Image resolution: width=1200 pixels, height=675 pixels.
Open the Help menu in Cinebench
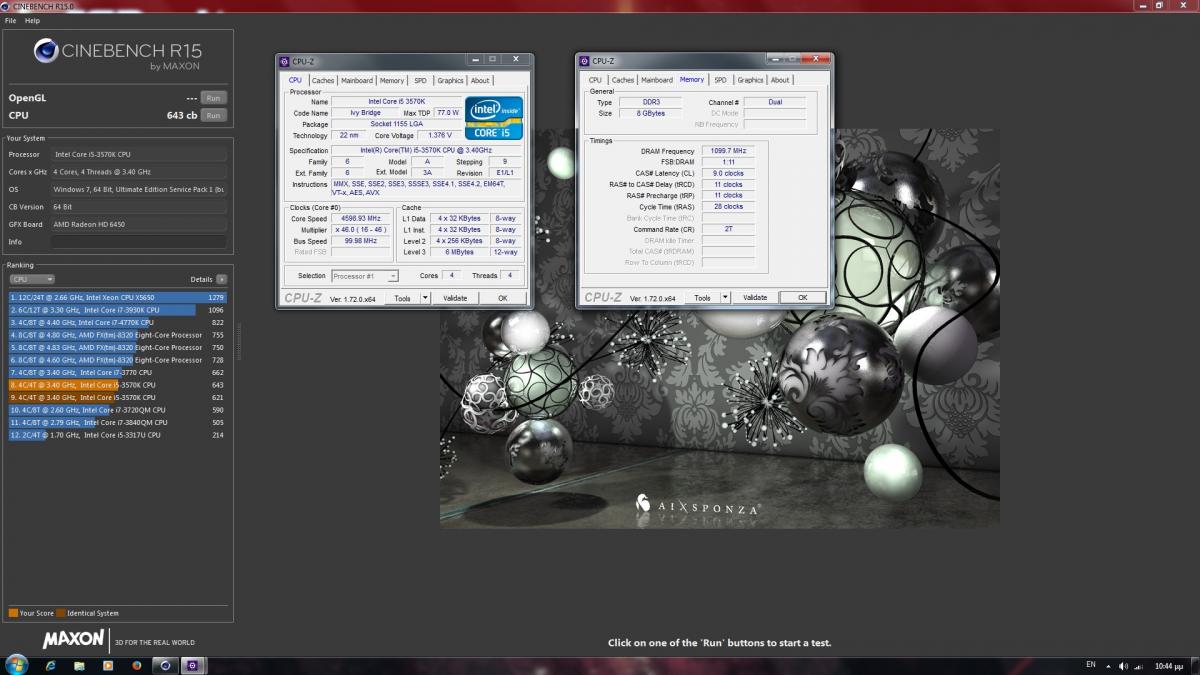33,20
